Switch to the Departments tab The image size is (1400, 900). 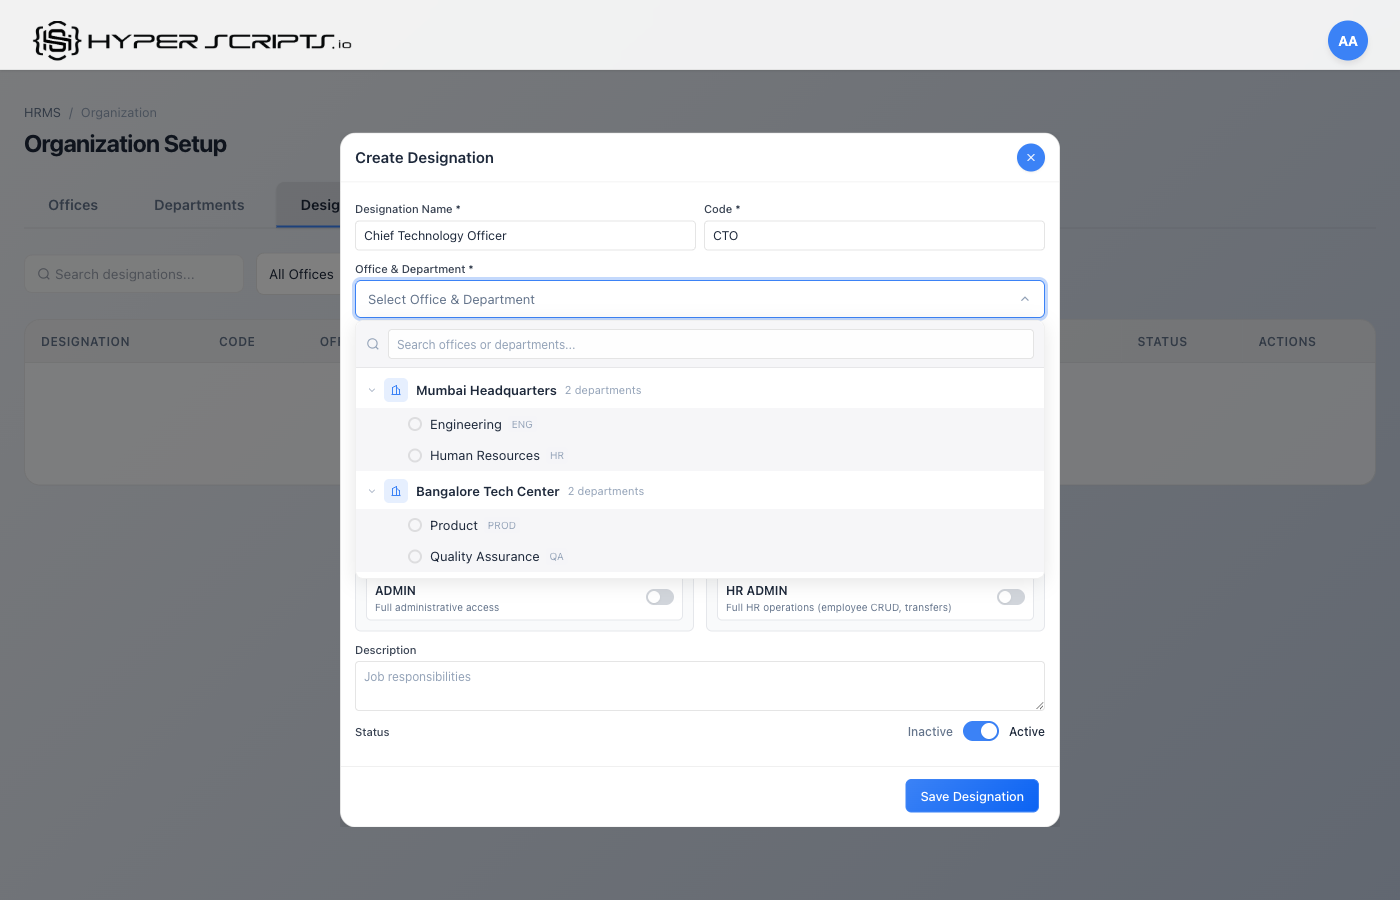[x=198, y=204]
